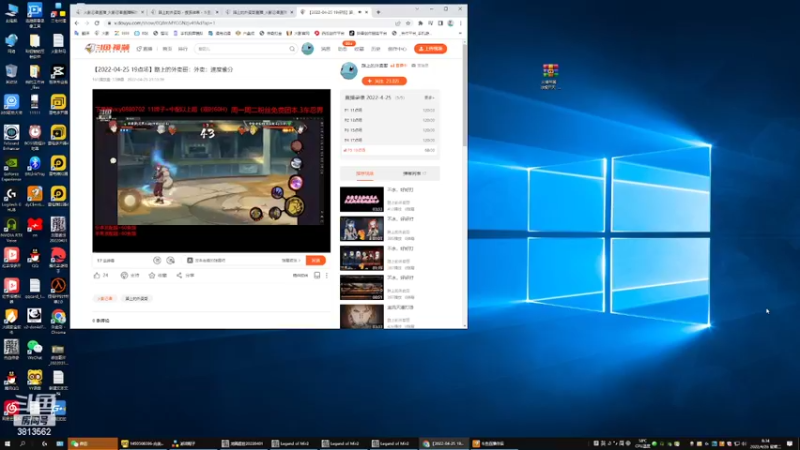Toggle danmaku display in player bar

pyautogui.click(x=157, y=260)
